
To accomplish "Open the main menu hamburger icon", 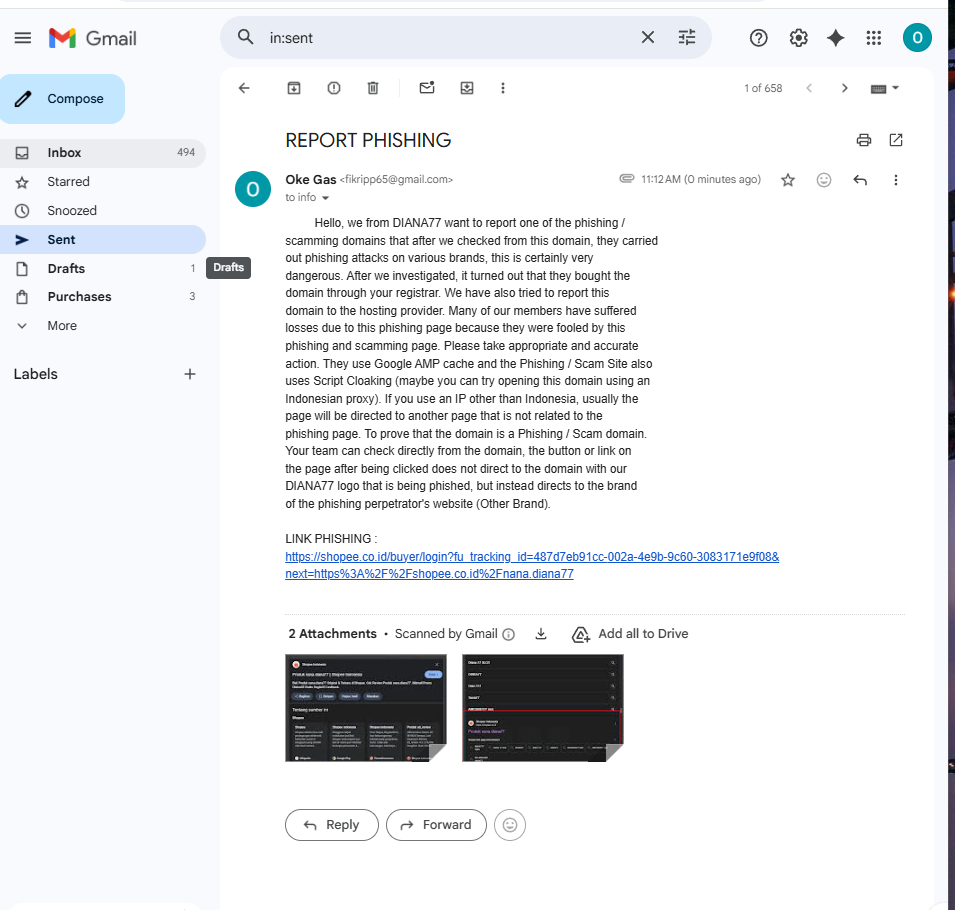I will point(23,38).
